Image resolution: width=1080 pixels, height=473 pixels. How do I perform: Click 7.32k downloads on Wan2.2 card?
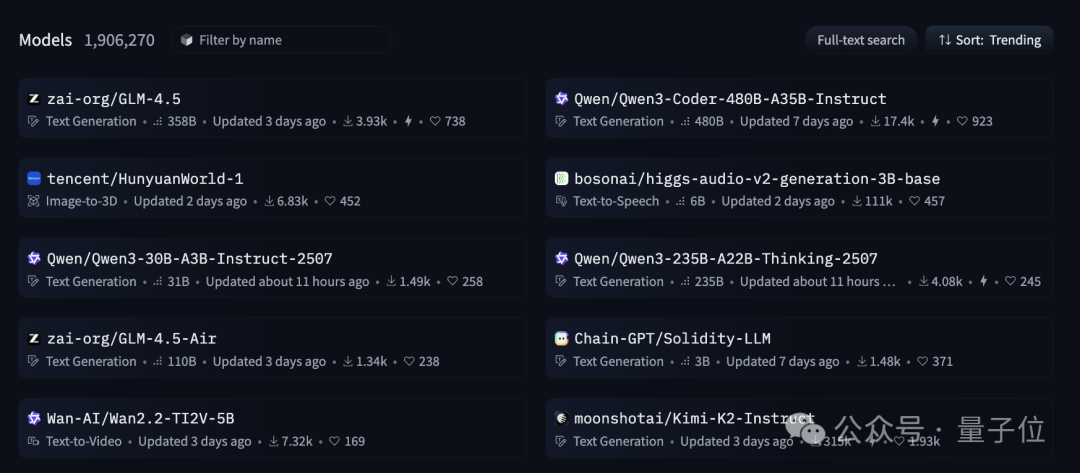pyautogui.click(x=296, y=441)
